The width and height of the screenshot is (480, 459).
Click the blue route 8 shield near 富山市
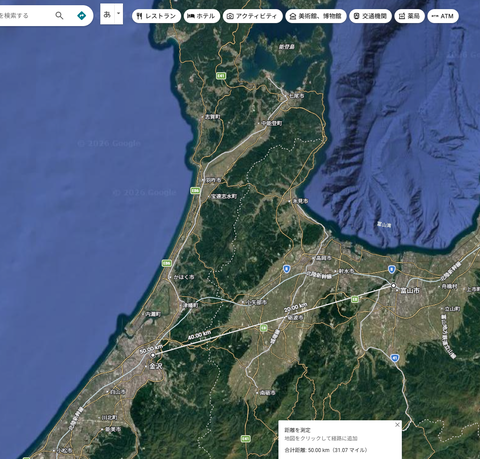pyautogui.click(x=392, y=269)
